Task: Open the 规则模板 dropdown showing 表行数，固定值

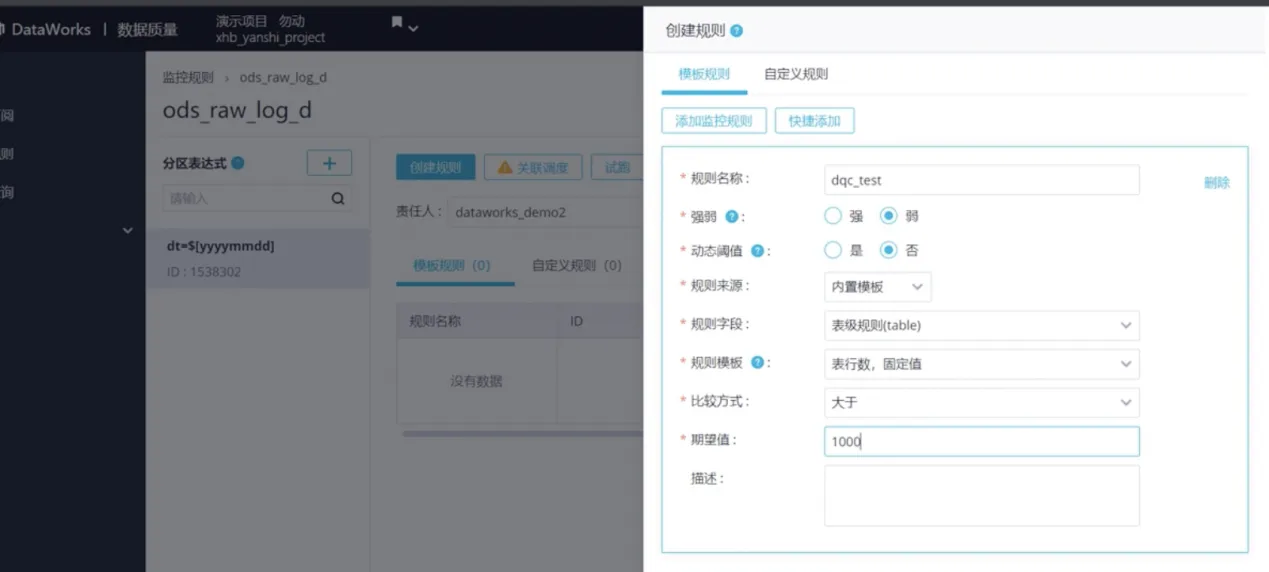Action: click(x=982, y=364)
